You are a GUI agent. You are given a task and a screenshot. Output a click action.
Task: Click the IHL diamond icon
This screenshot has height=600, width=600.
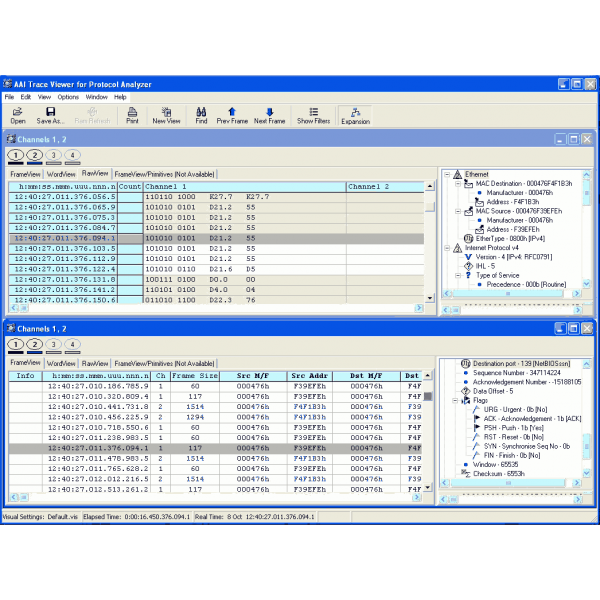point(468,266)
